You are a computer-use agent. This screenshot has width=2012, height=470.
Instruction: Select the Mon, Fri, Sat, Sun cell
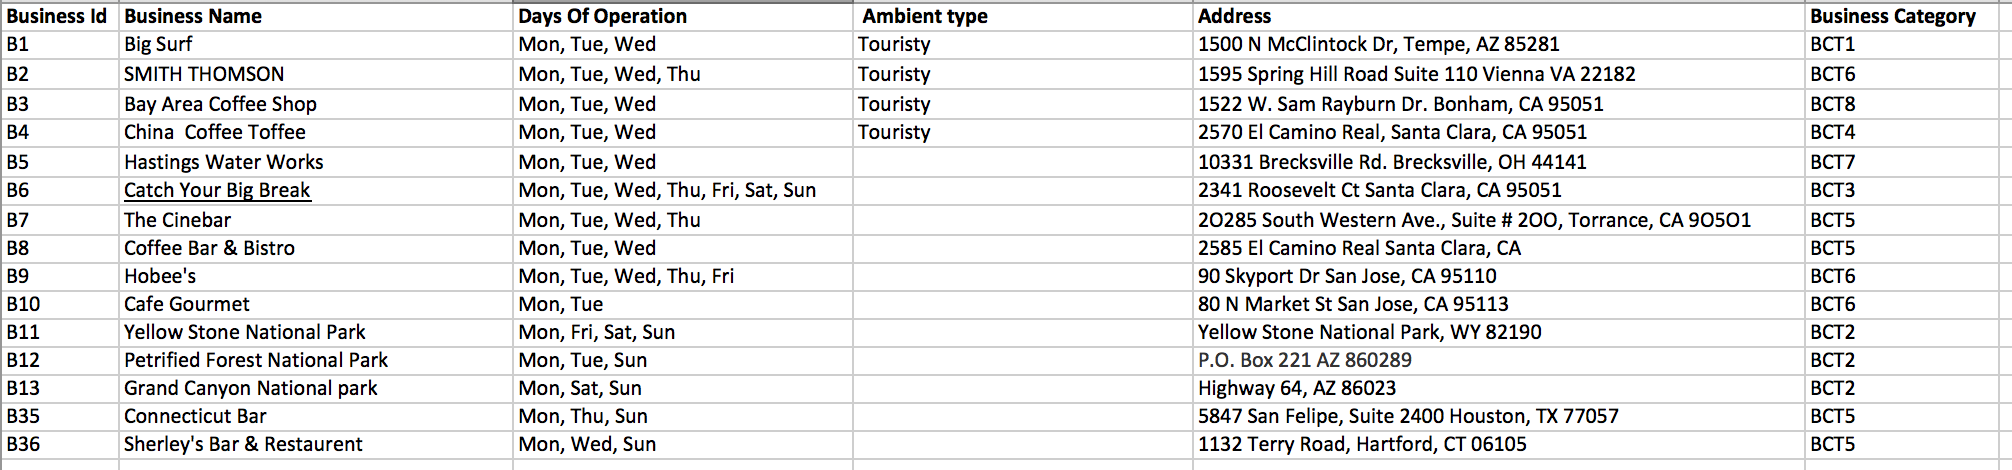[x=682, y=332]
